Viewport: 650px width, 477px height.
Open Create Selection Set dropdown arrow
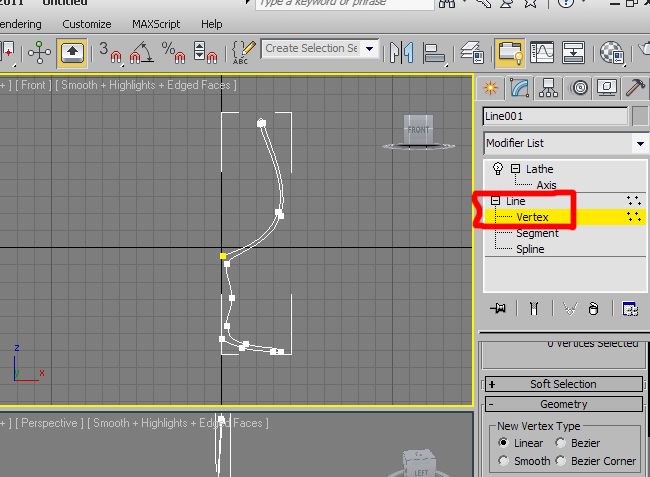coord(369,48)
